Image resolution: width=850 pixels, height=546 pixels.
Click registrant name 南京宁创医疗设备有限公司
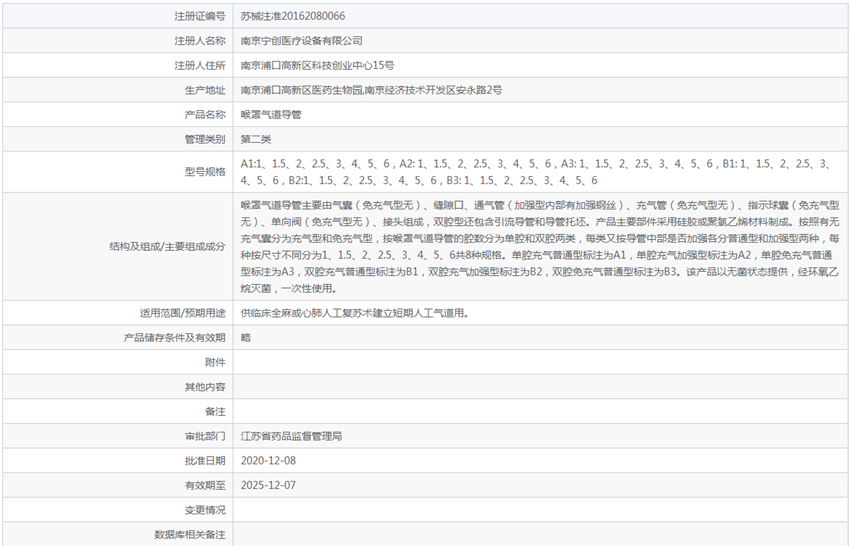[x=301, y=41]
